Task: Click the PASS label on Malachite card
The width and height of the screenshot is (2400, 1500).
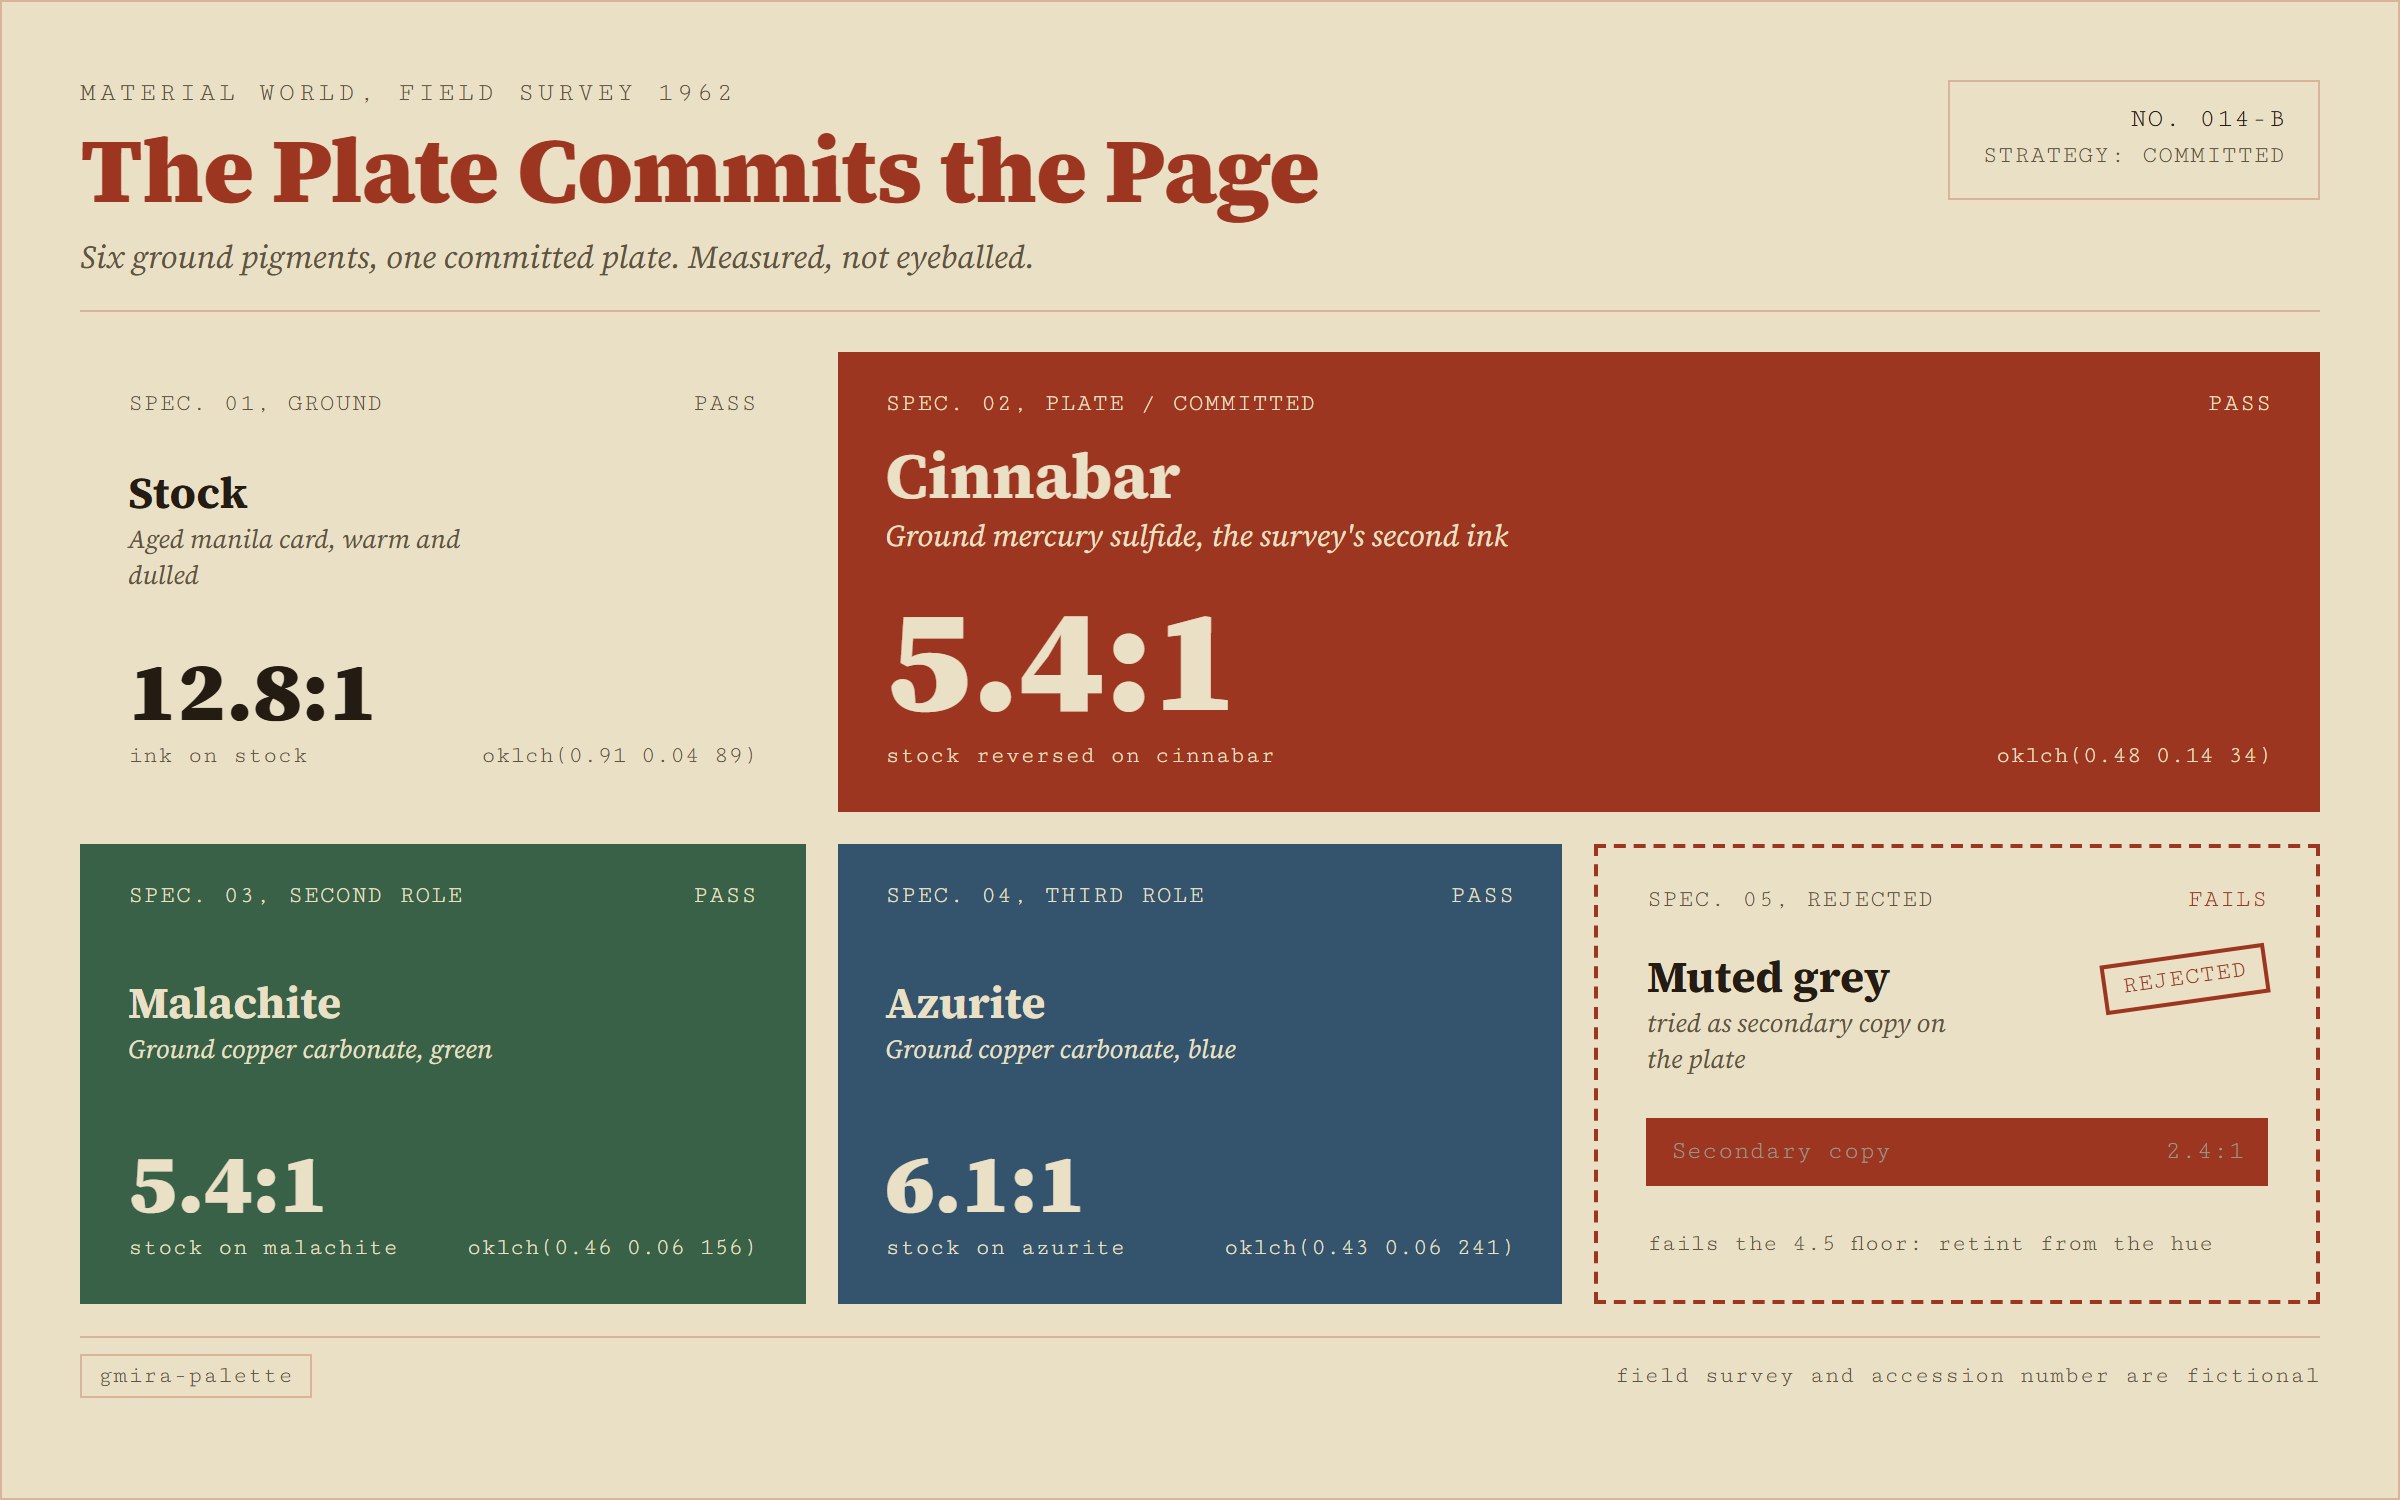Action: click(725, 895)
